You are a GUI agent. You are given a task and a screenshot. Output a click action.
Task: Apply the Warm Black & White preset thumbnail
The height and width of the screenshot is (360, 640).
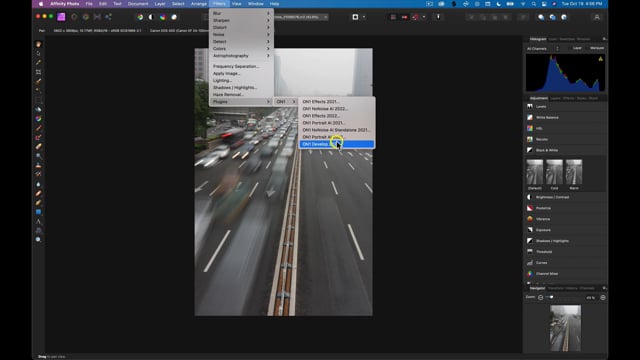(x=574, y=172)
